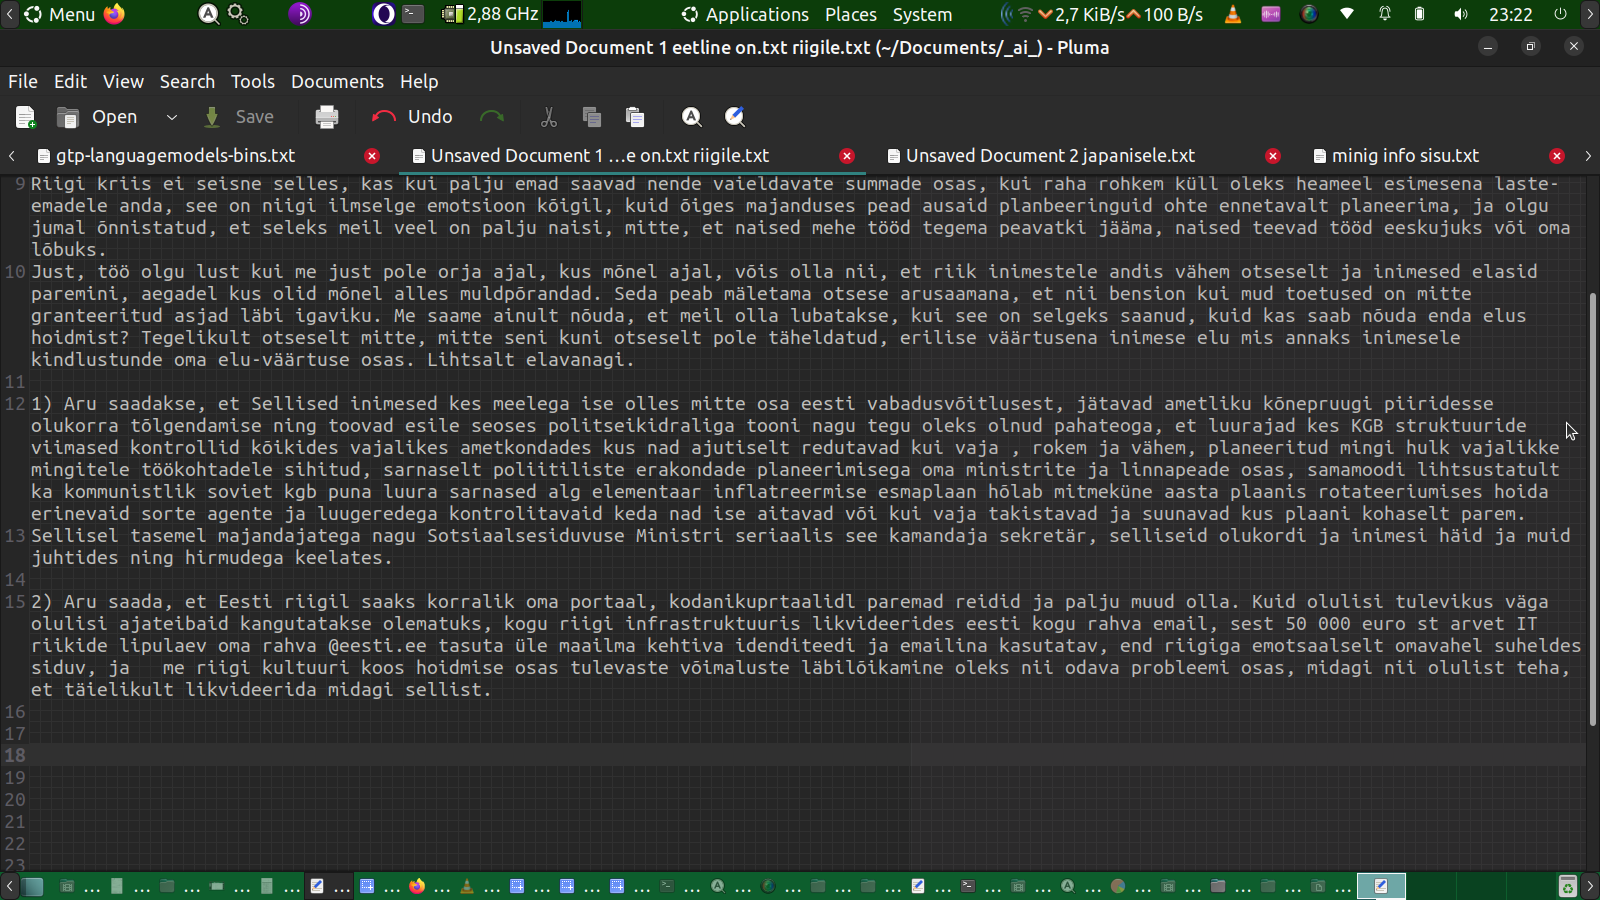Close the Unsaved Document 1 riigile.txt tab
Viewport: 1600px width, 900px height.
click(847, 156)
